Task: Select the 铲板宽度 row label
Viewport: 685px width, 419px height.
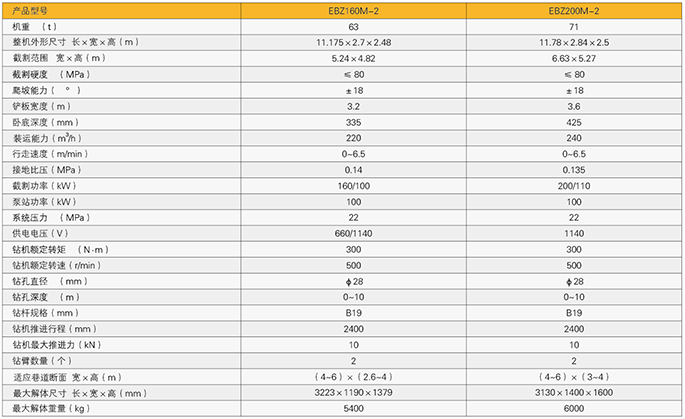Action: point(42,105)
